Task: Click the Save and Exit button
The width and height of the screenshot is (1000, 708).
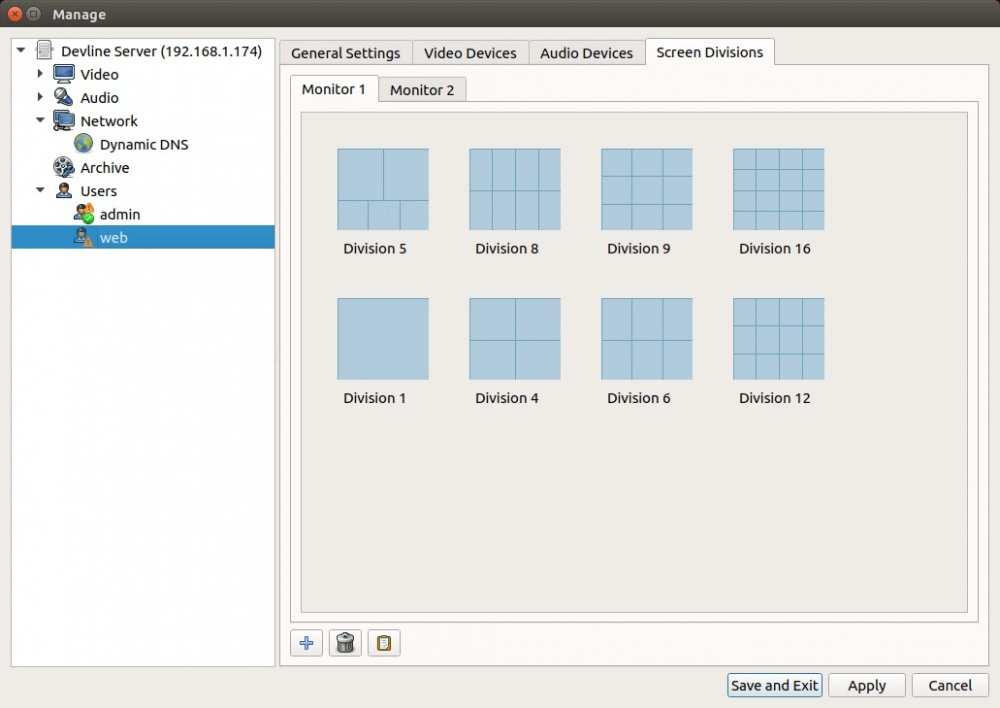Action: point(774,686)
